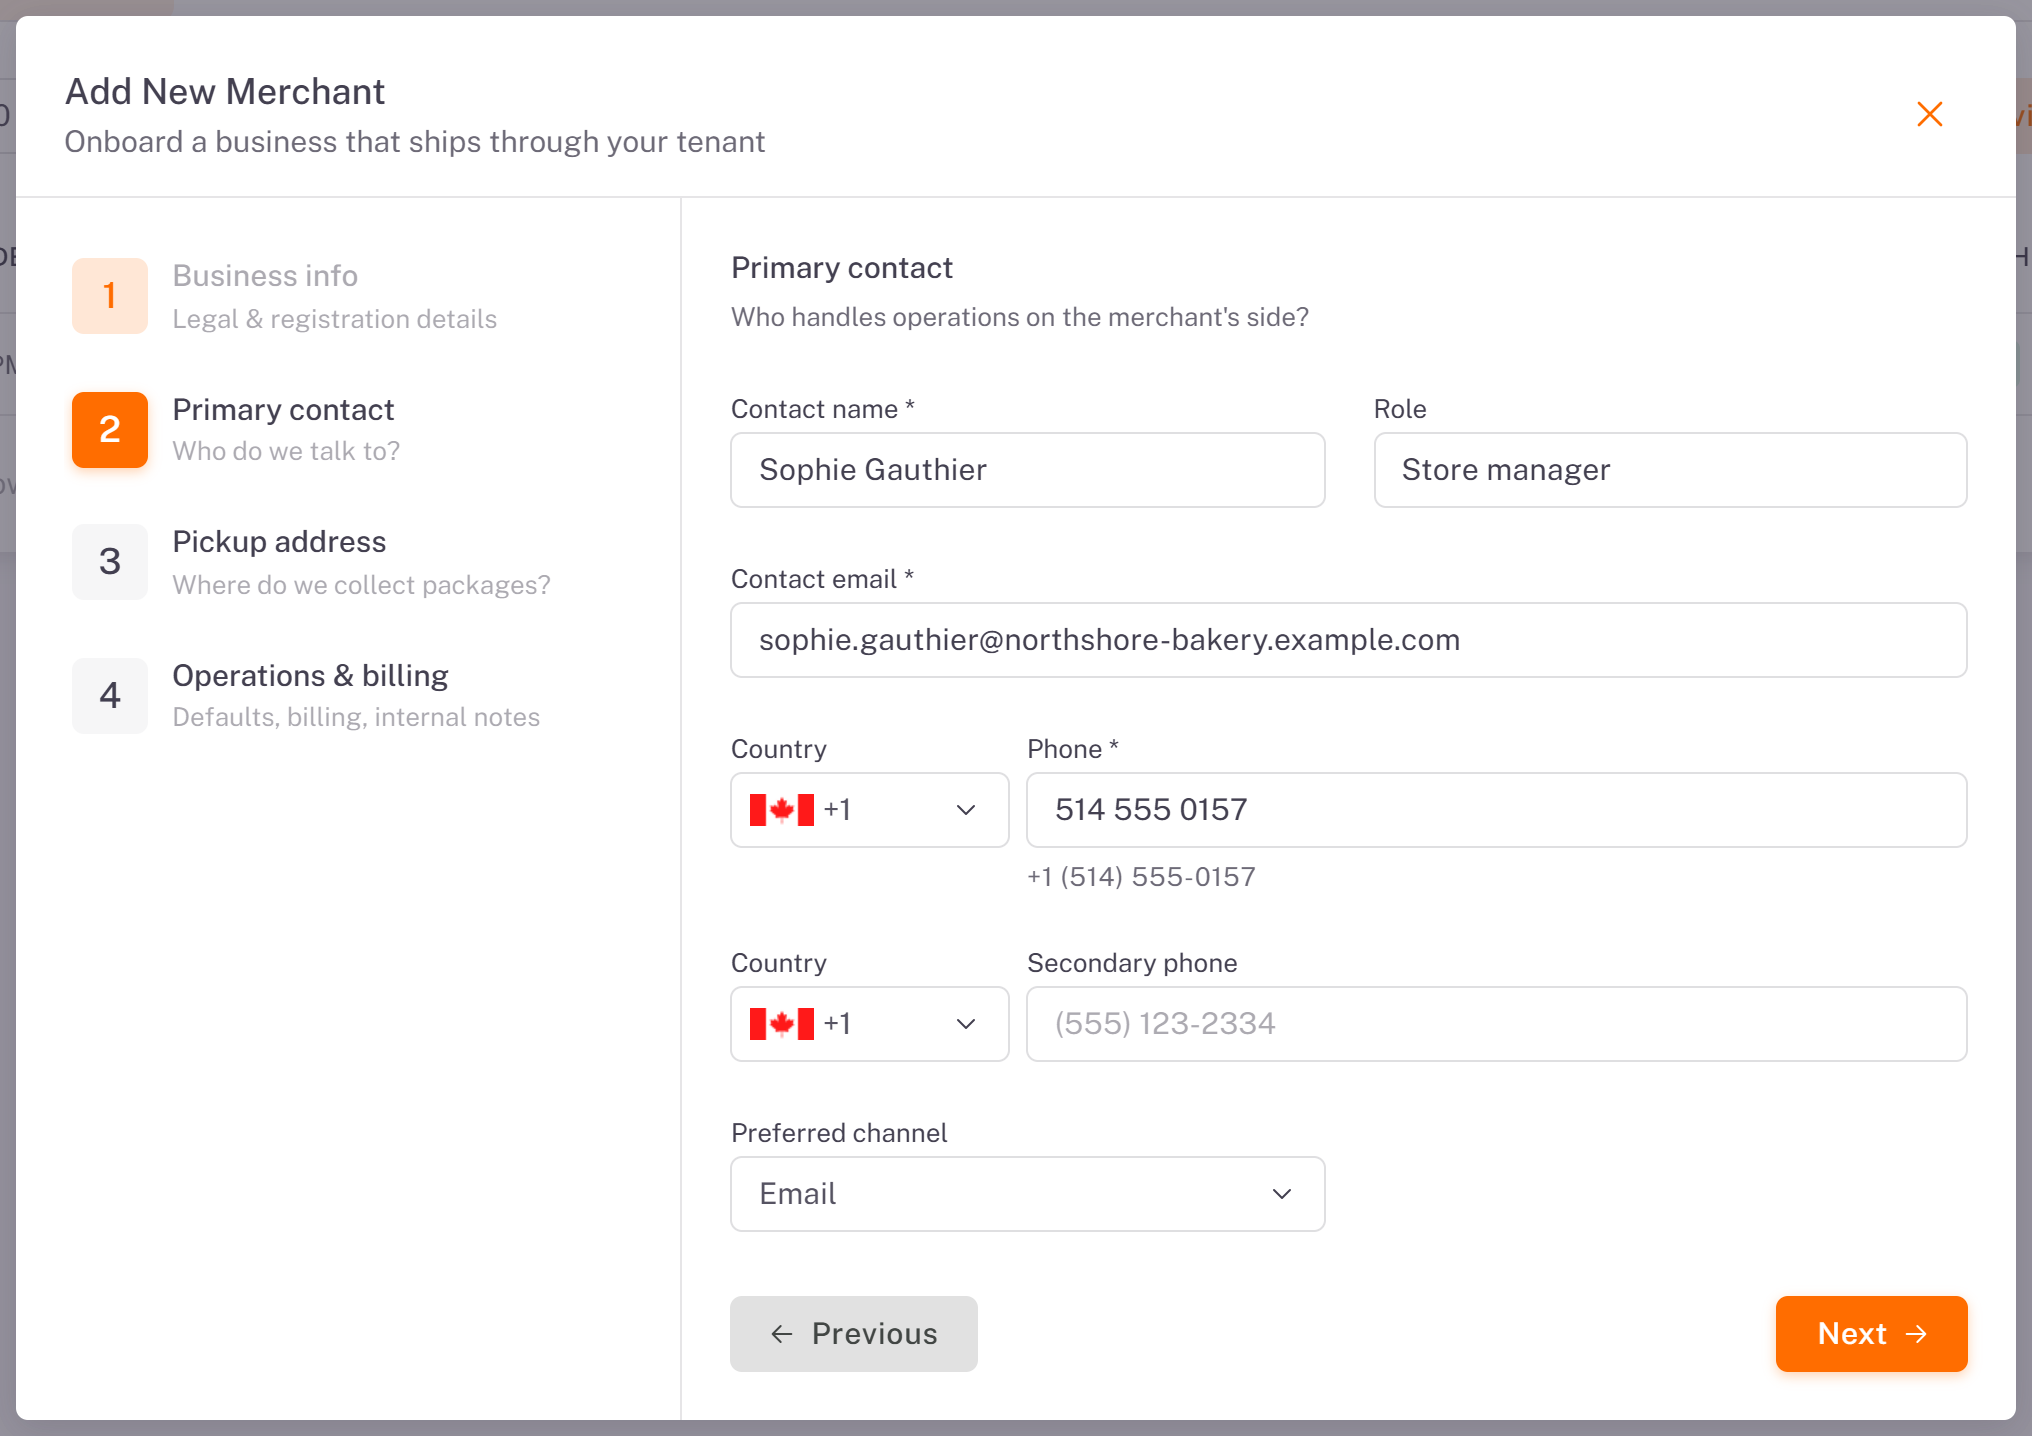Go back with the Previous button
2032x1436 pixels.
[x=854, y=1334]
